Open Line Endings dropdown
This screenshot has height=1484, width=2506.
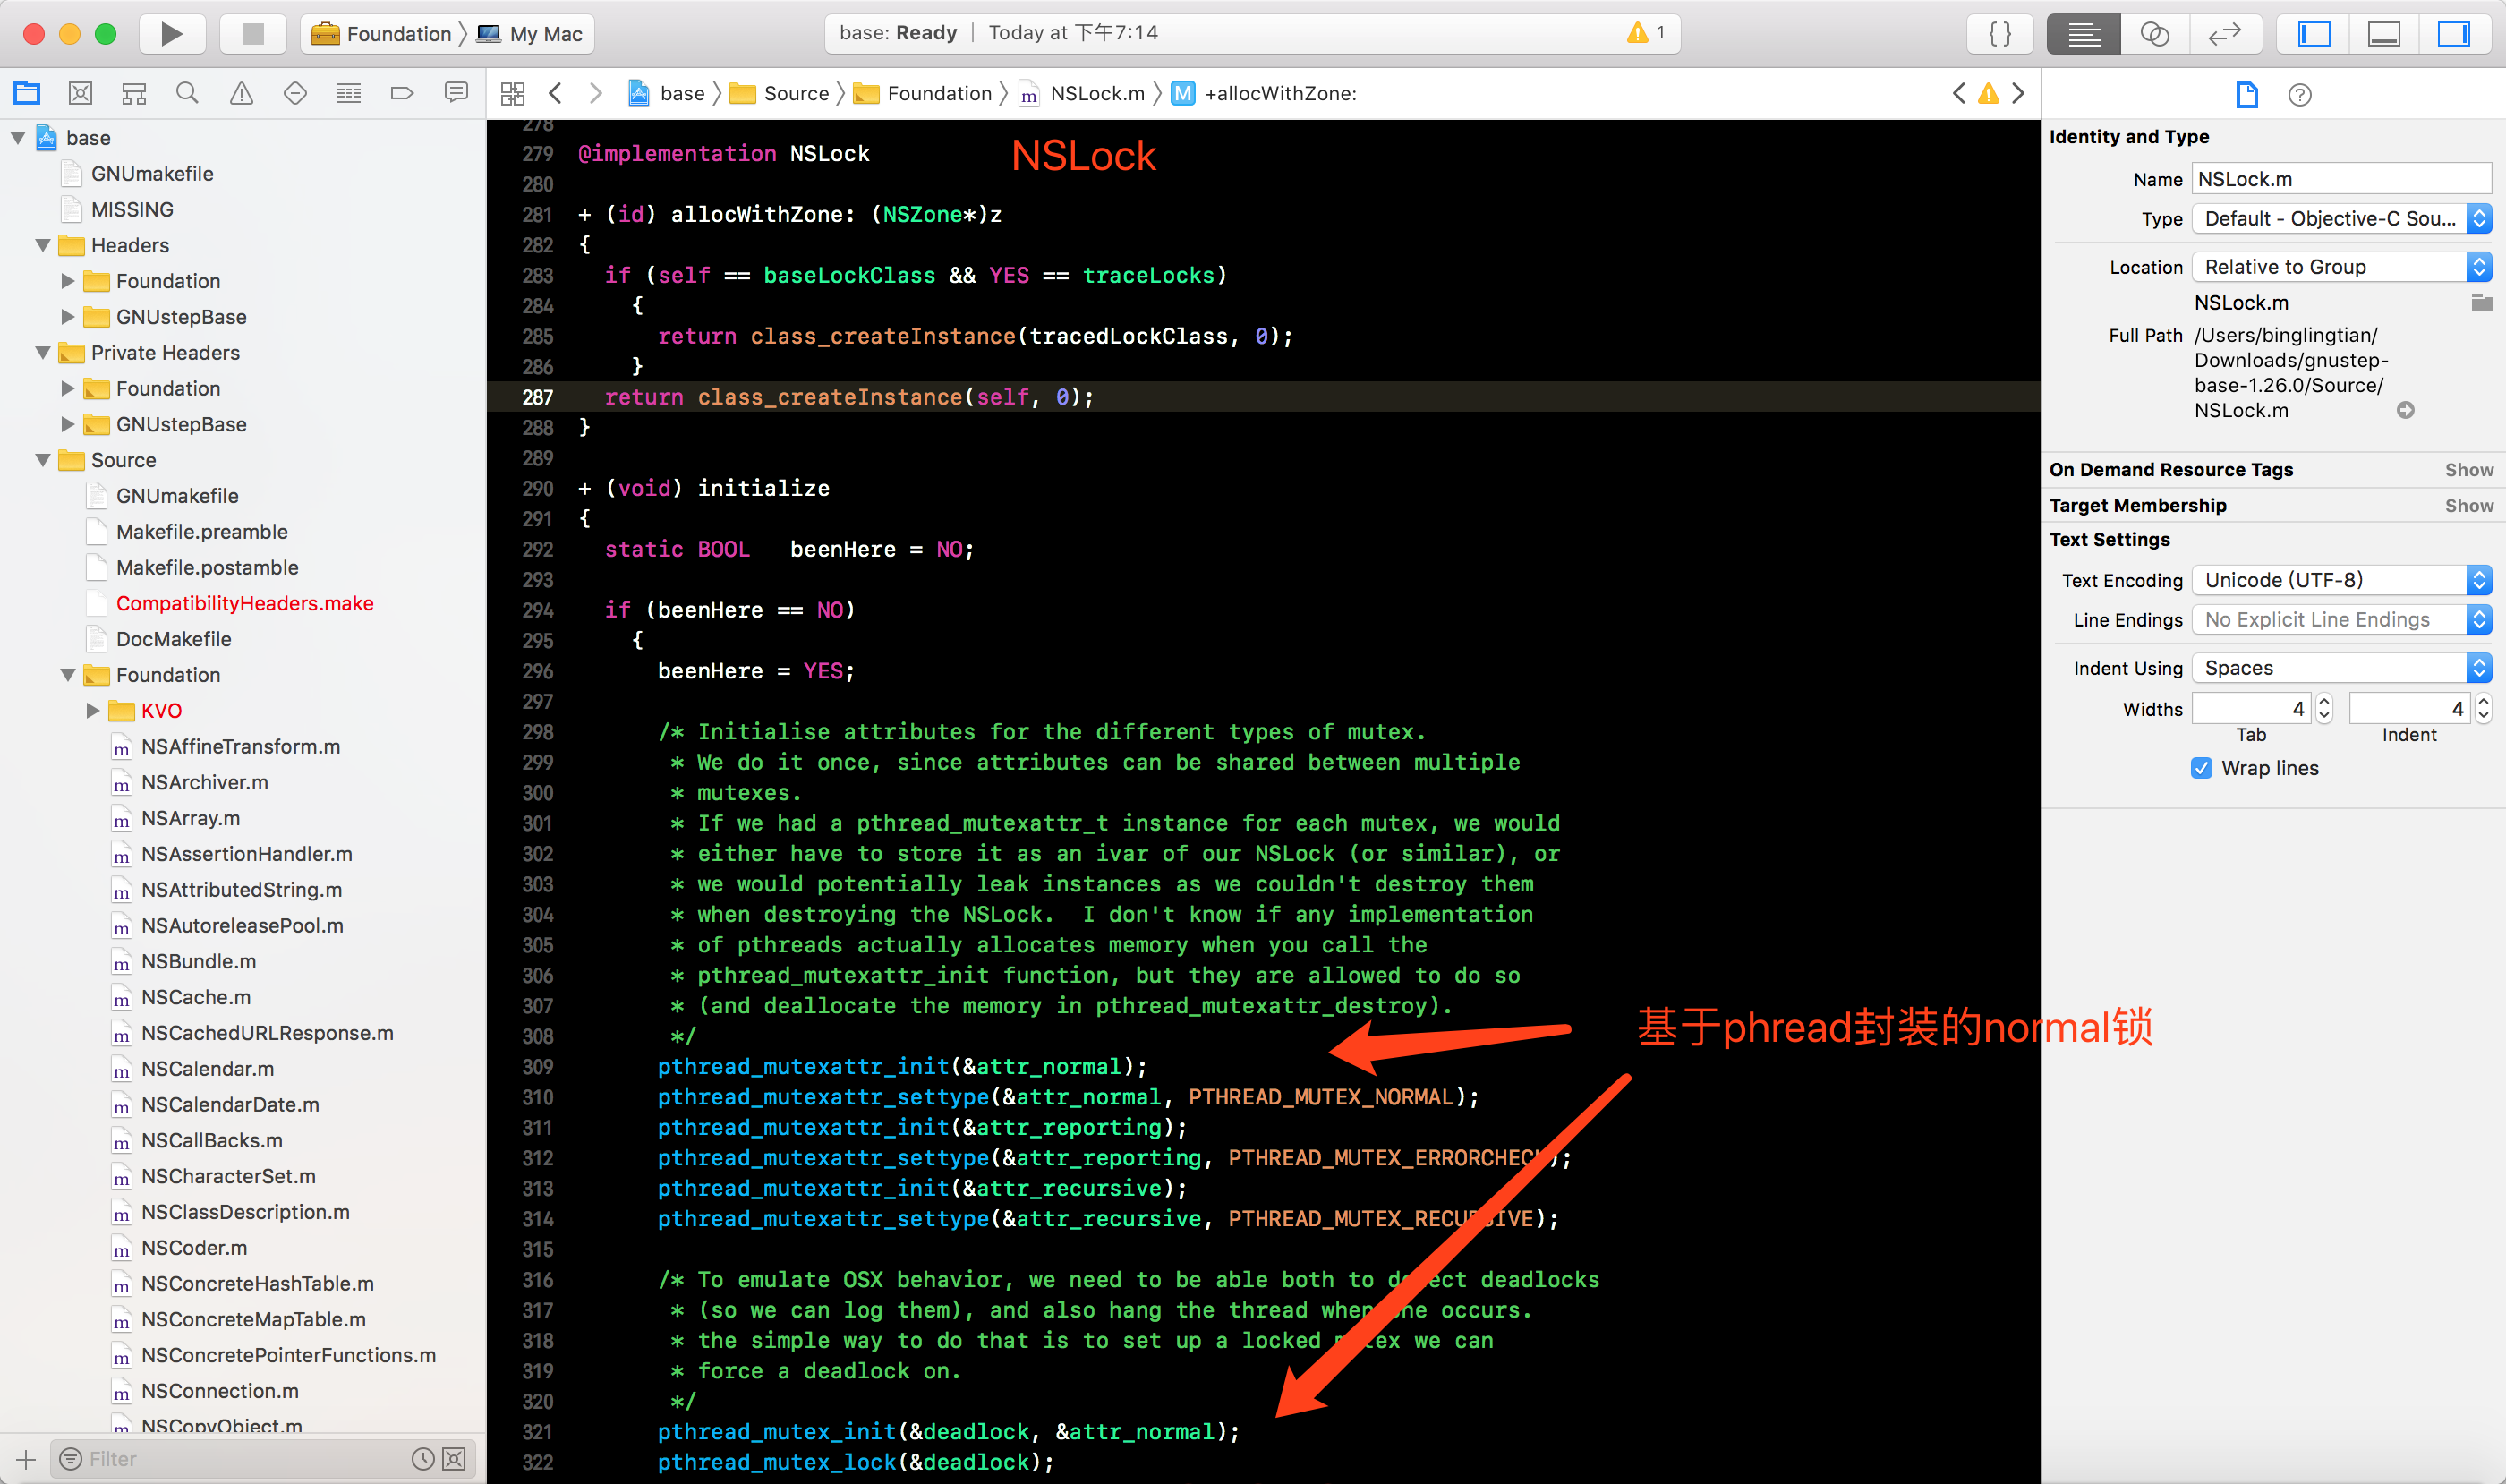pyautogui.click(x=2341, y=620)
